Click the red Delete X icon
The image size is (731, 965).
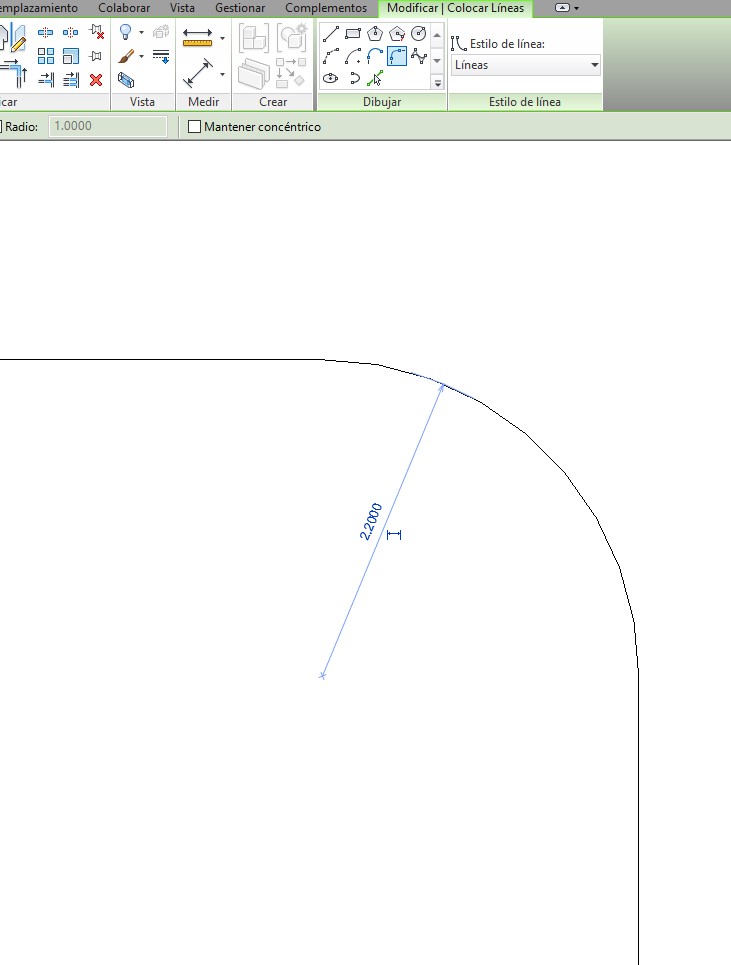pyautogui.click(x=96, y=80)
